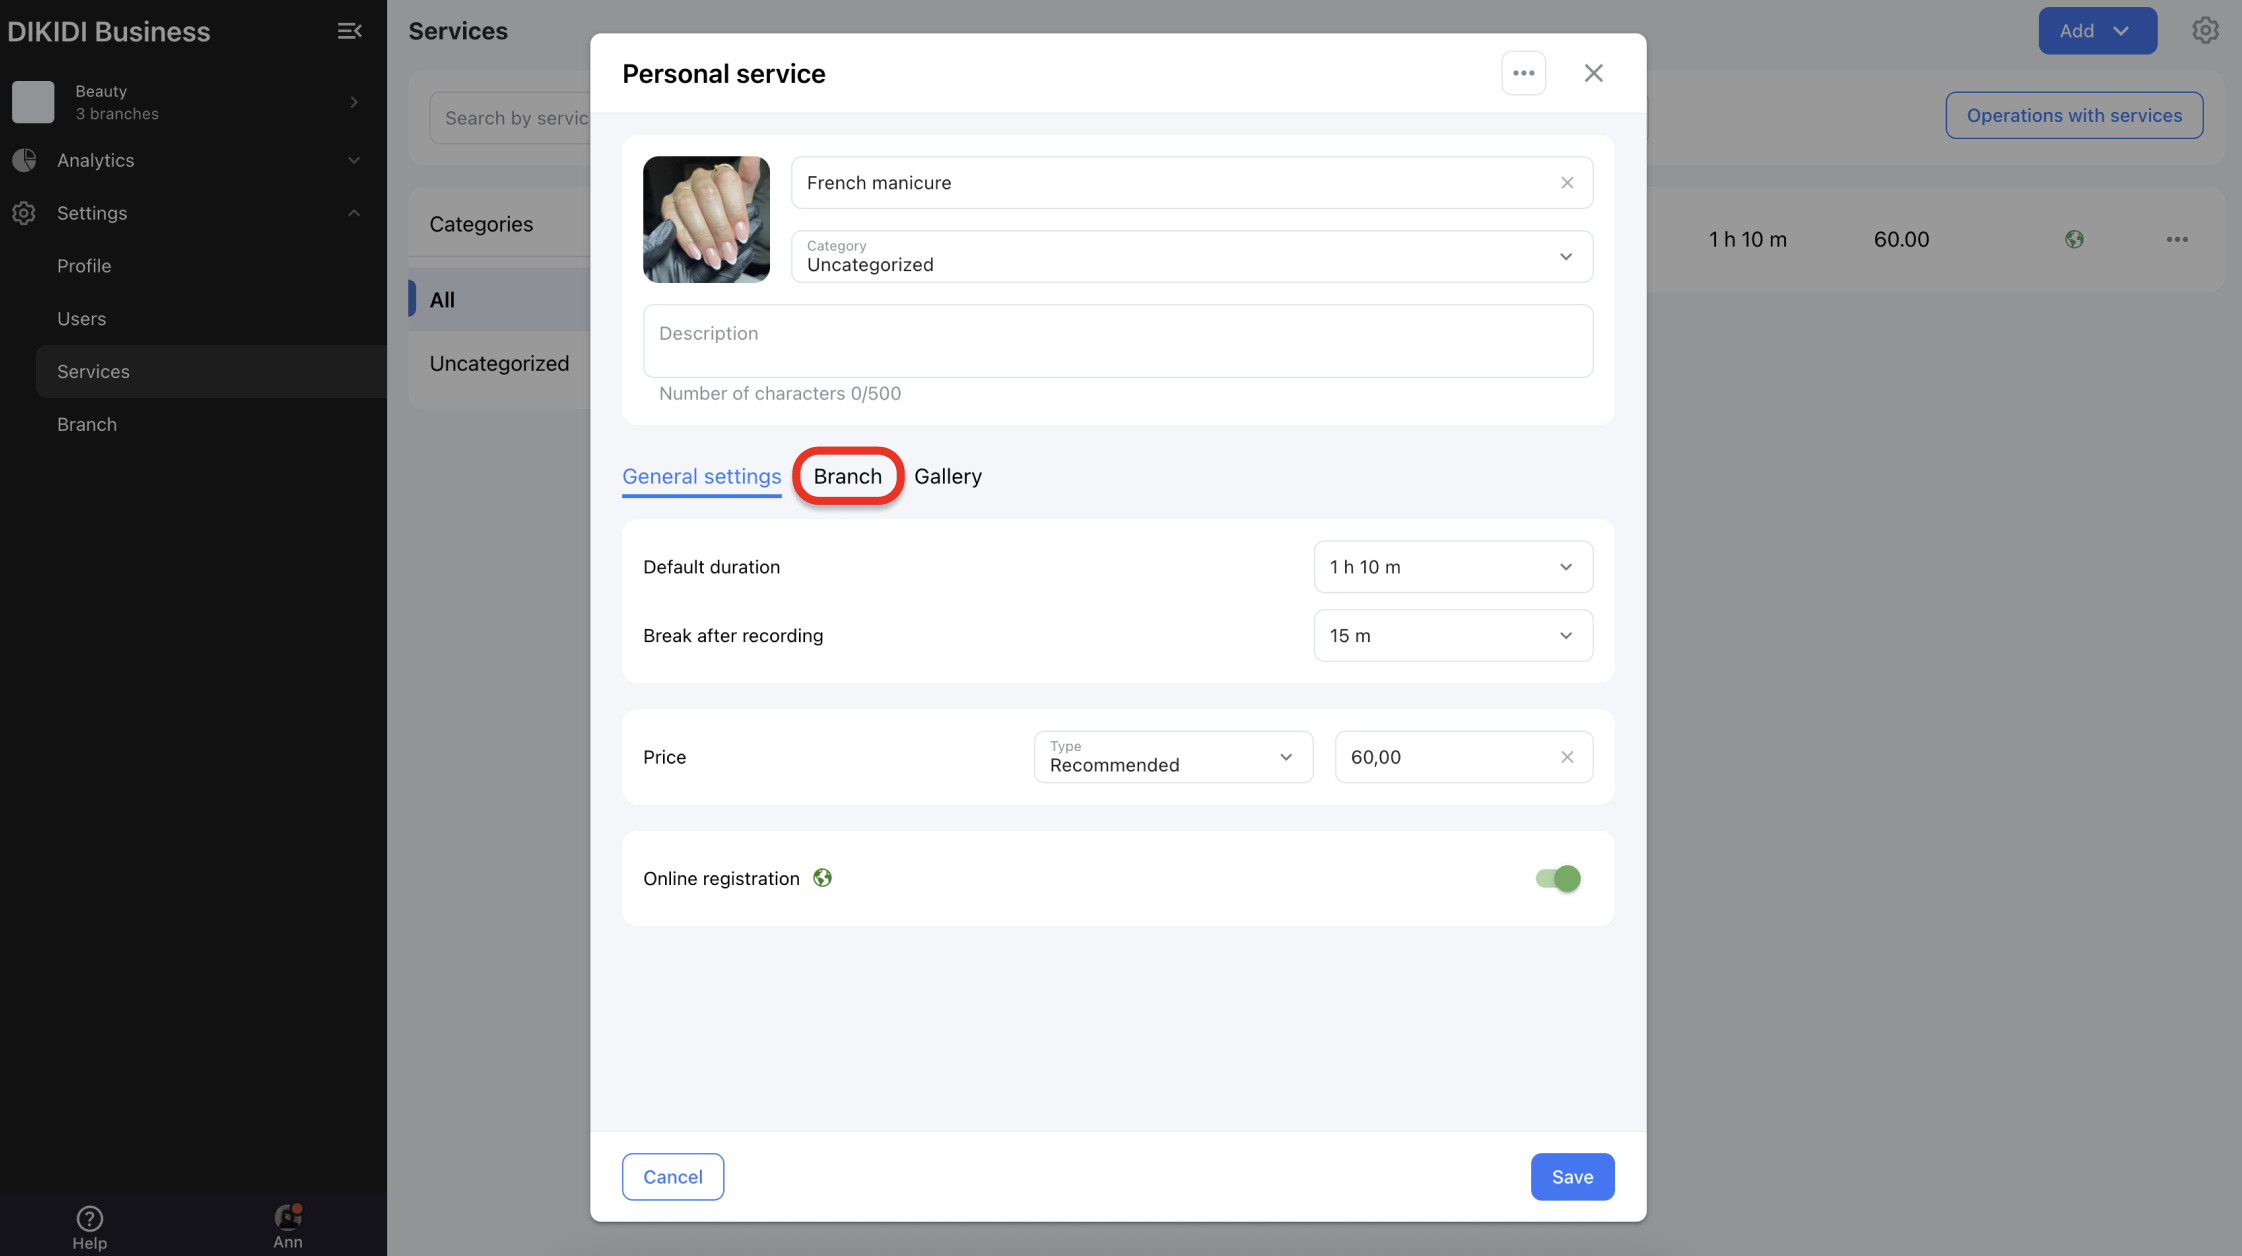Collapse the sidebar menu icon
The image size is (2242, 1256).
click(349, 31)
